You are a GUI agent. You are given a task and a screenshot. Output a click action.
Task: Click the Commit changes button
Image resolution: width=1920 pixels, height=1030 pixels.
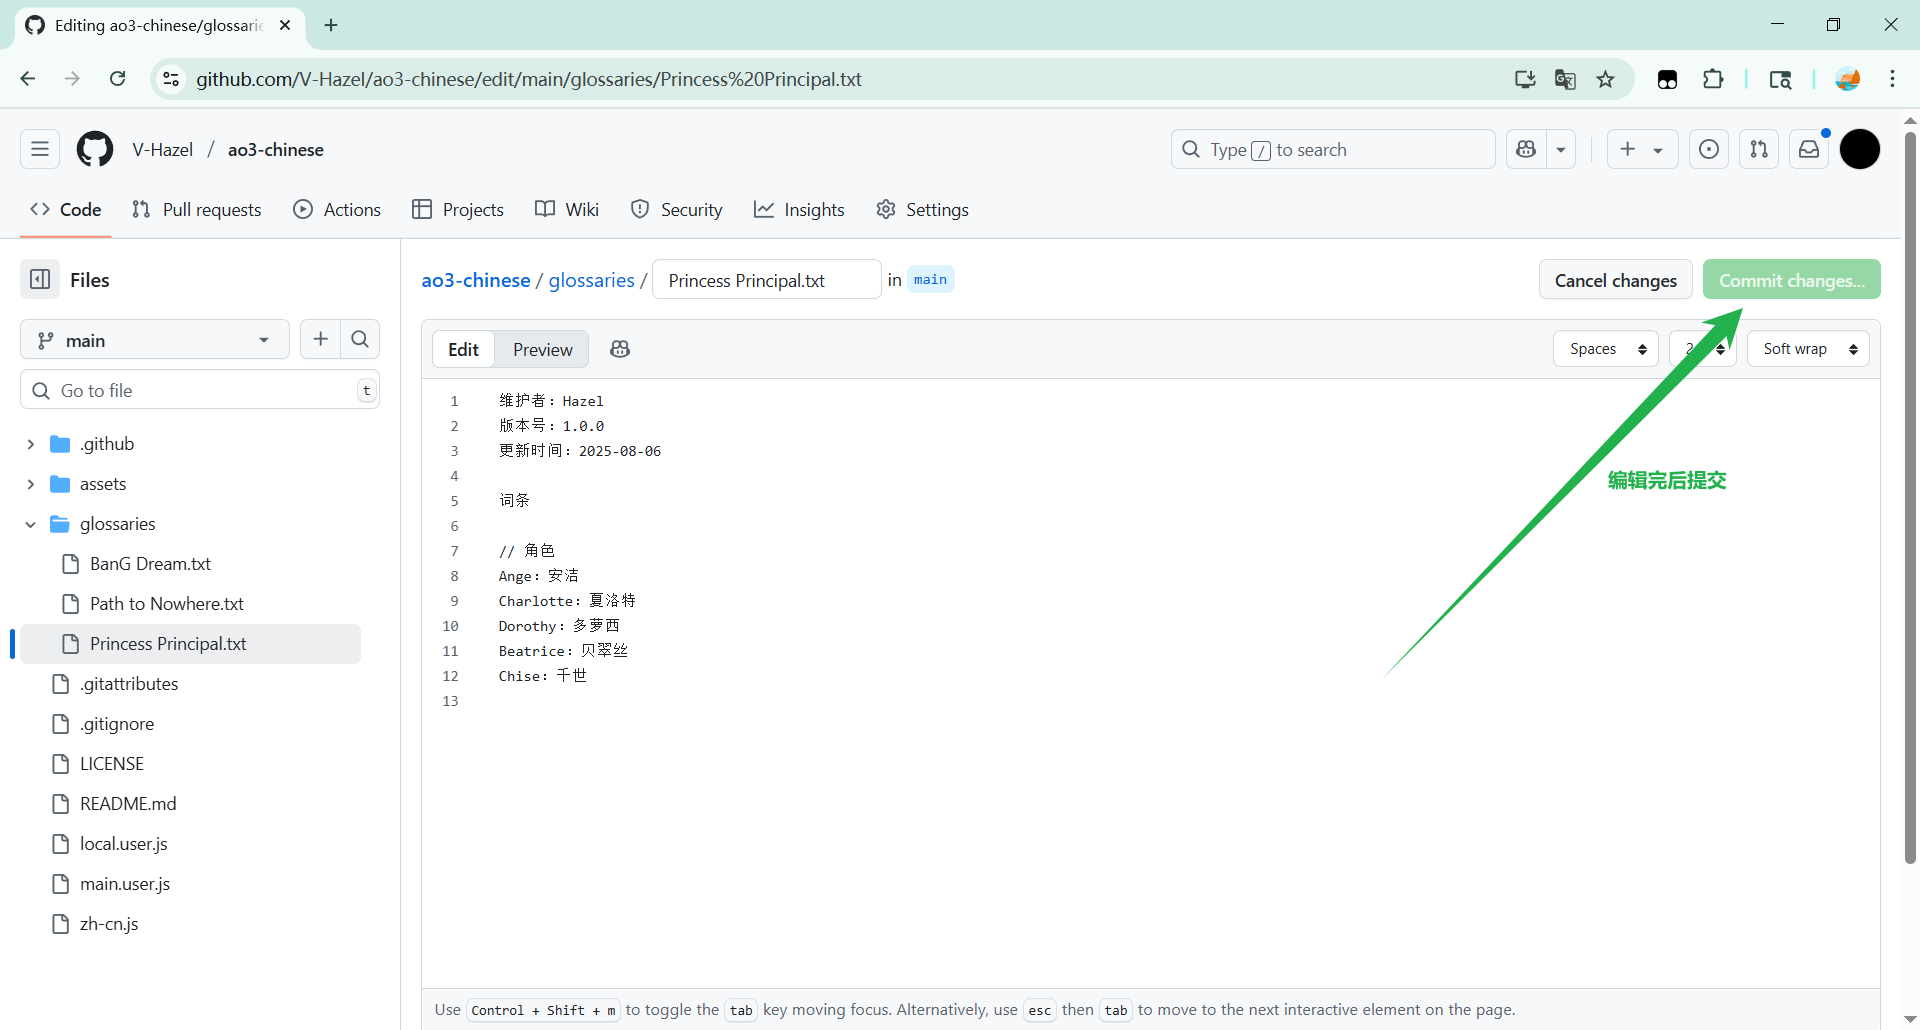(x=1791, y=280)
